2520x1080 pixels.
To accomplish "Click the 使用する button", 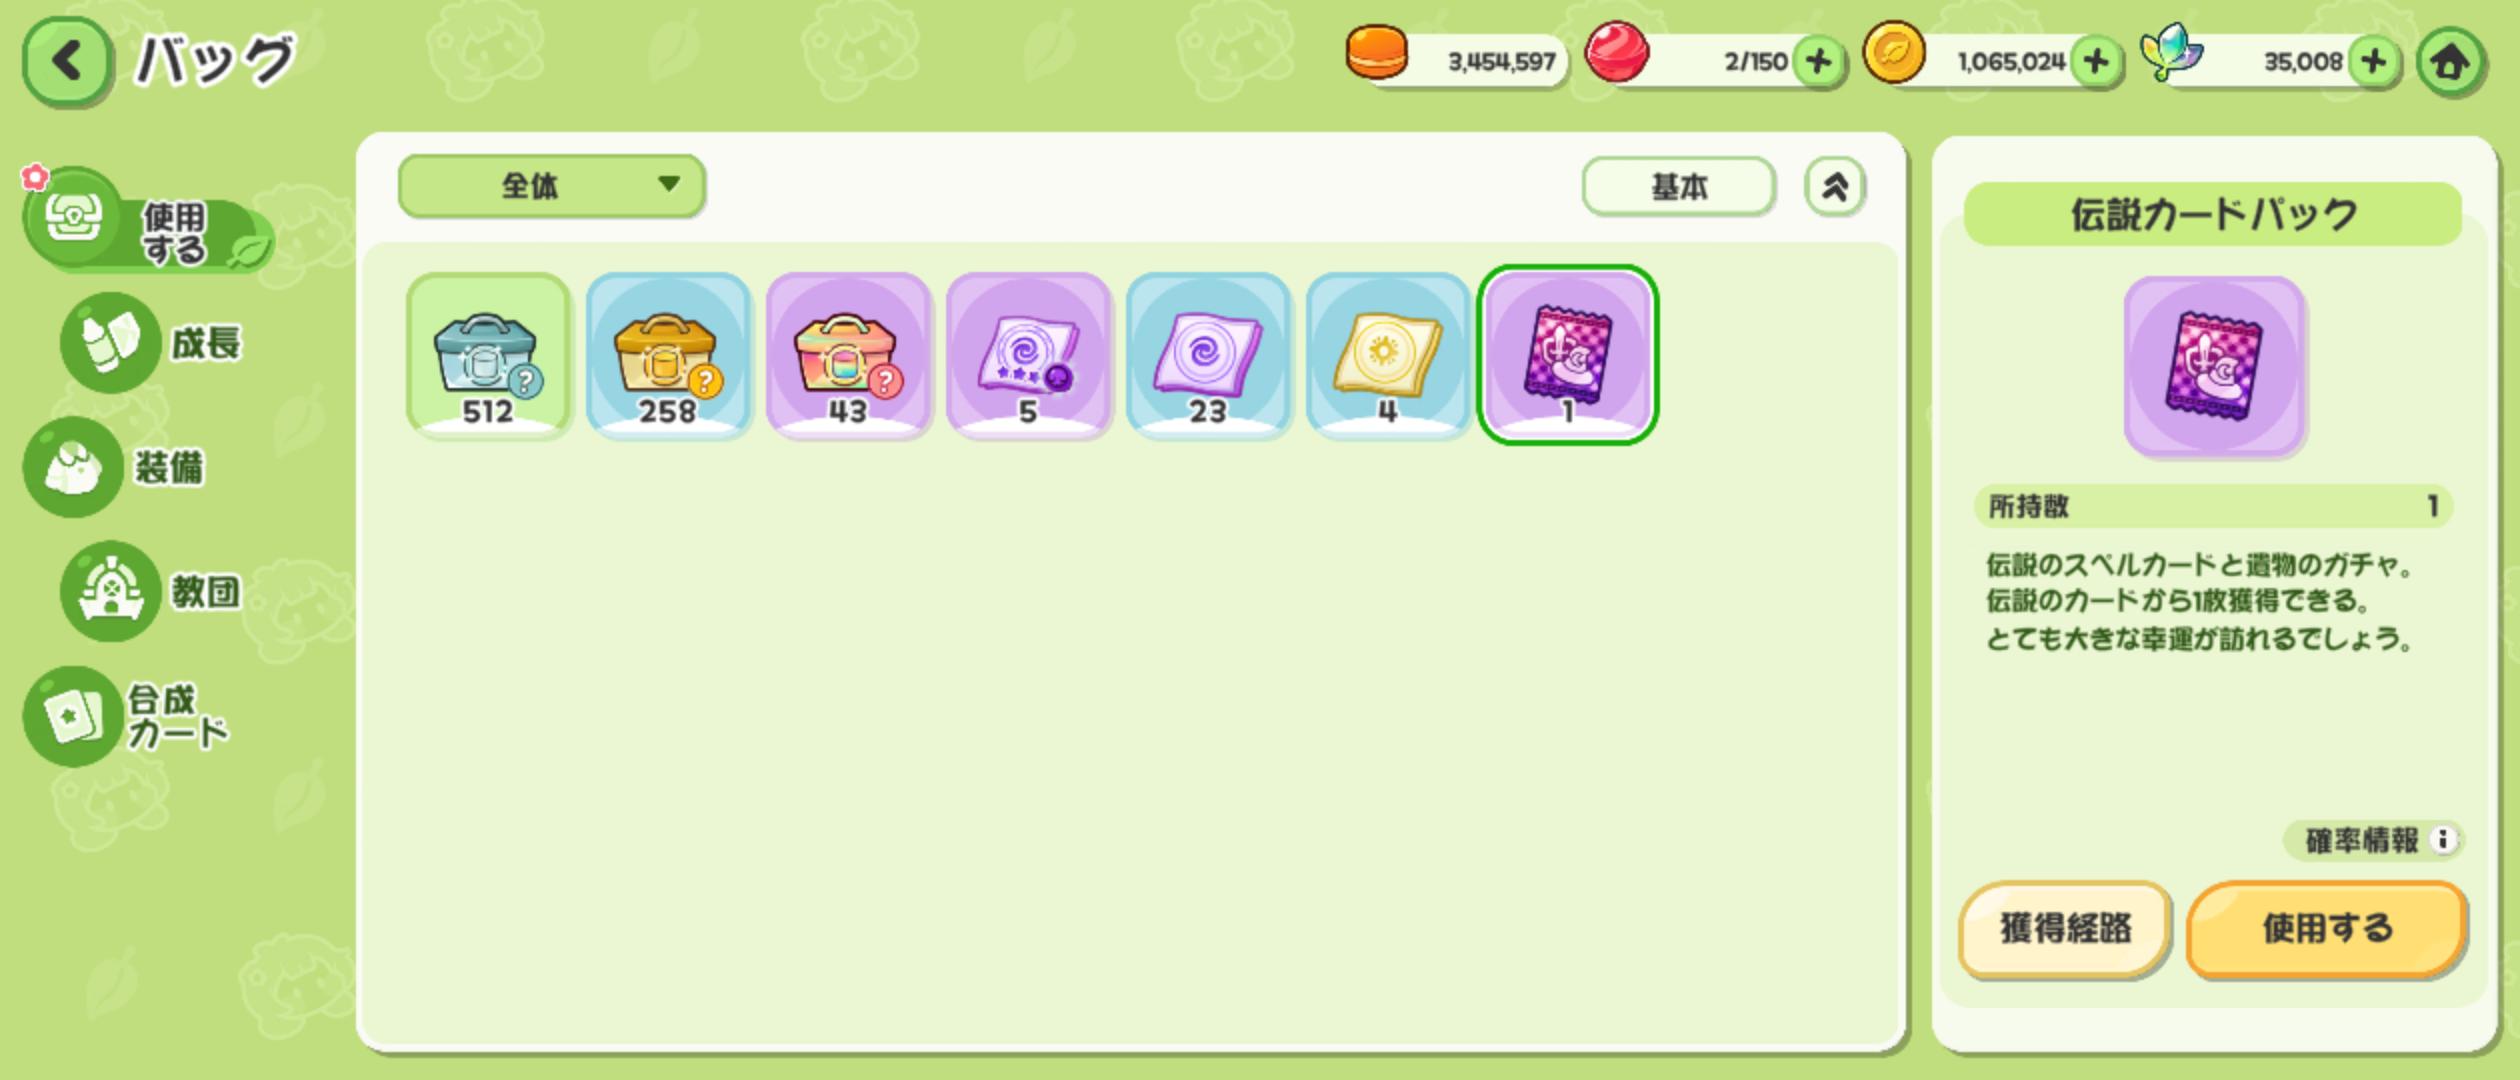I will coord(2326,929).
